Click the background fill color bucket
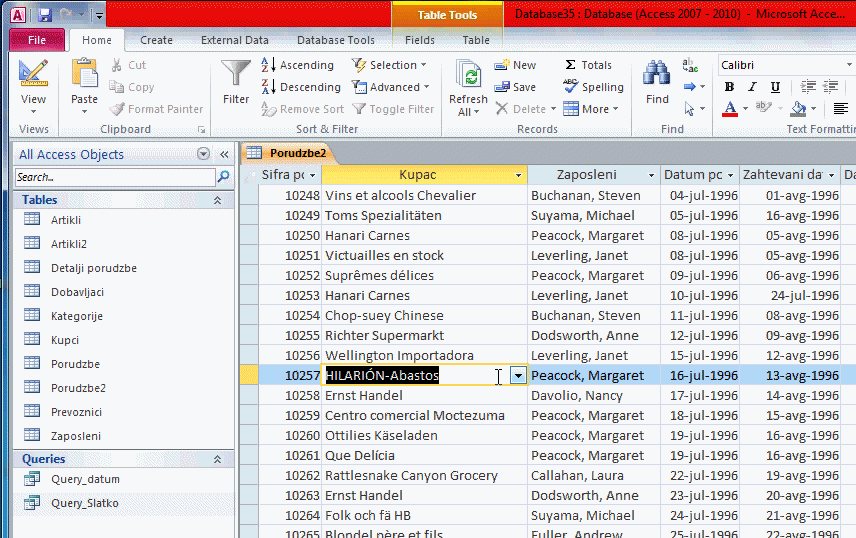The height and width of the screenshot is (538, 856). (798, 109)
